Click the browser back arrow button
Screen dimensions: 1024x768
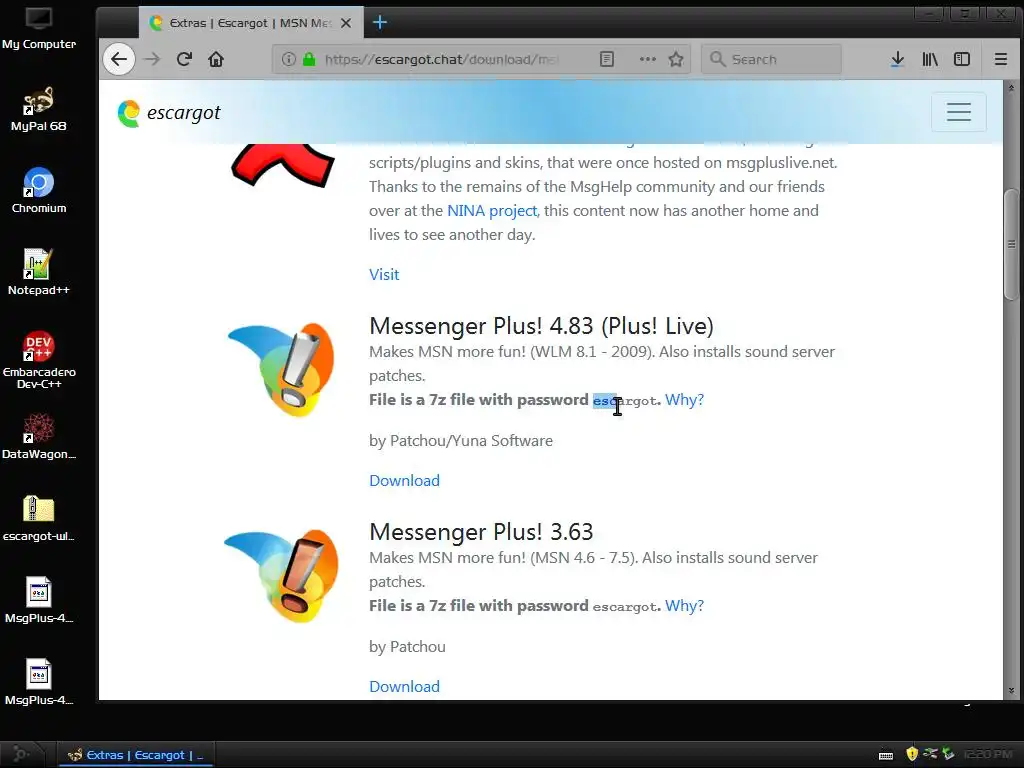coord(119,59)
